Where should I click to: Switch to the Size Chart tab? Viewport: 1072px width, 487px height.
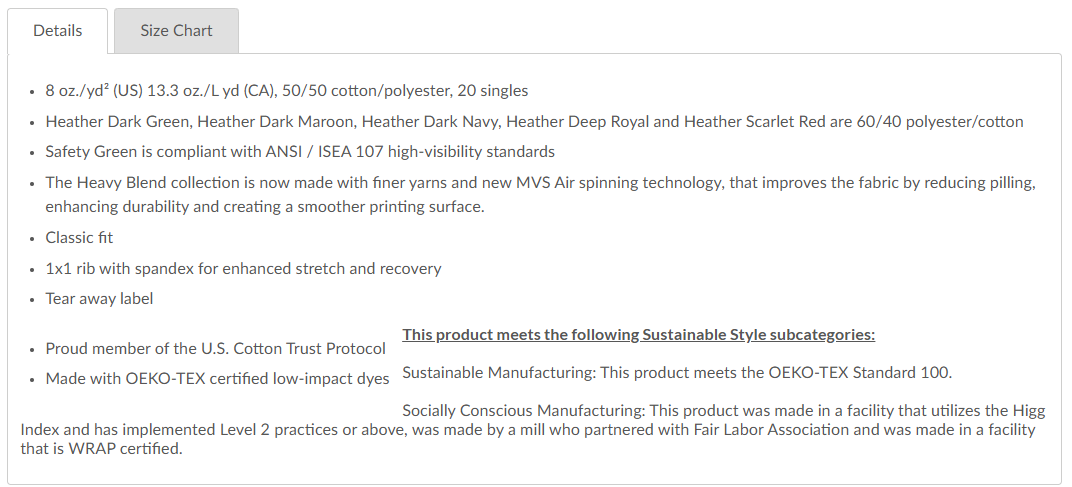pyautogui.click(x=176, y=31)
